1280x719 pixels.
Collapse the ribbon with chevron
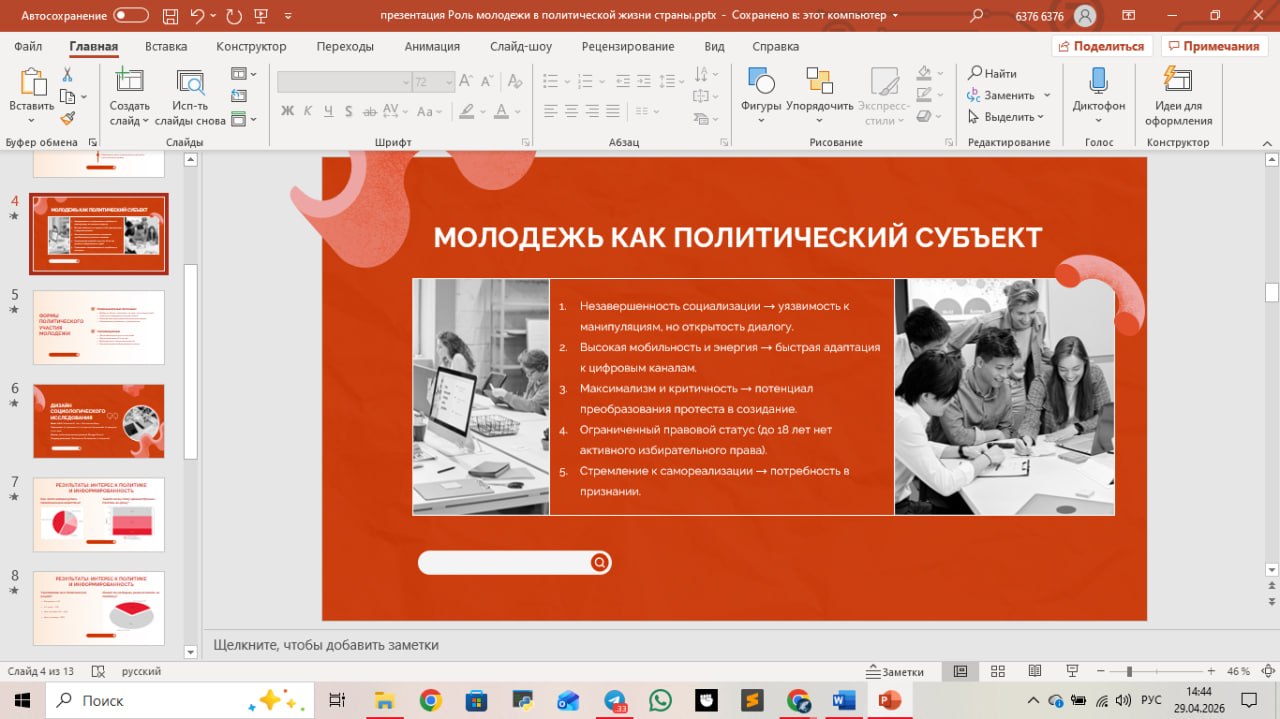(1267, 142)
